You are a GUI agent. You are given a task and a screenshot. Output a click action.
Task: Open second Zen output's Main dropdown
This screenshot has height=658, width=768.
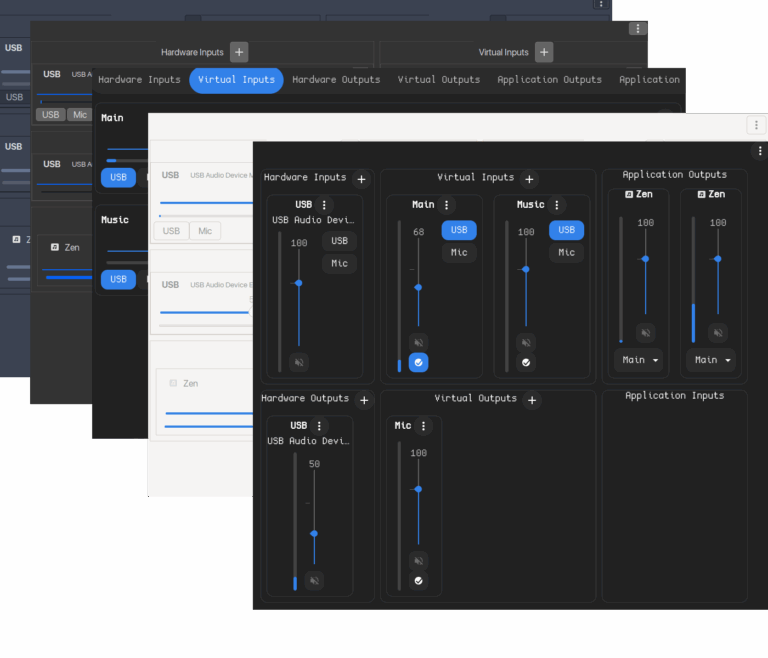click(711, 360)
